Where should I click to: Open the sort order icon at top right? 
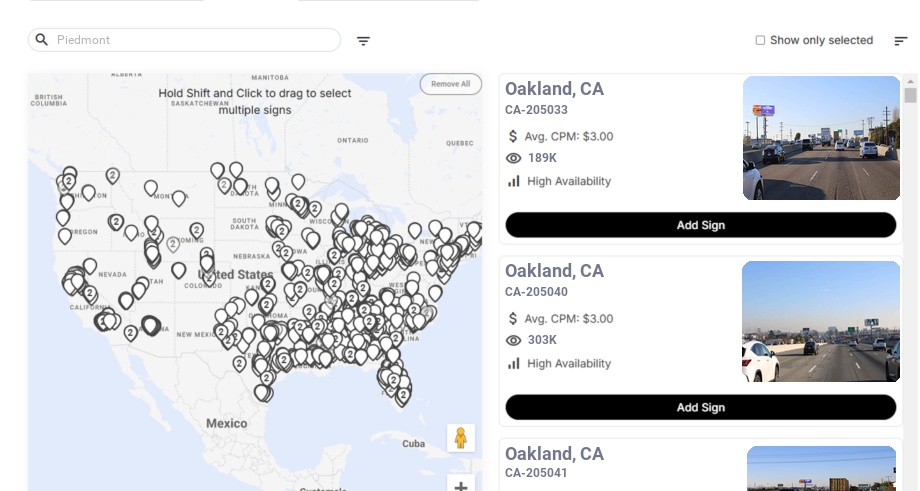click(x=900, y=41)
